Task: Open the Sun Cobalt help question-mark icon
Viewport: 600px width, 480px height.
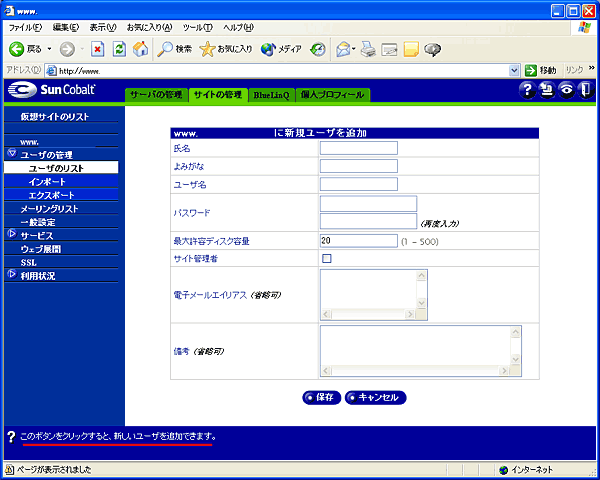Action: coord(527,90)
